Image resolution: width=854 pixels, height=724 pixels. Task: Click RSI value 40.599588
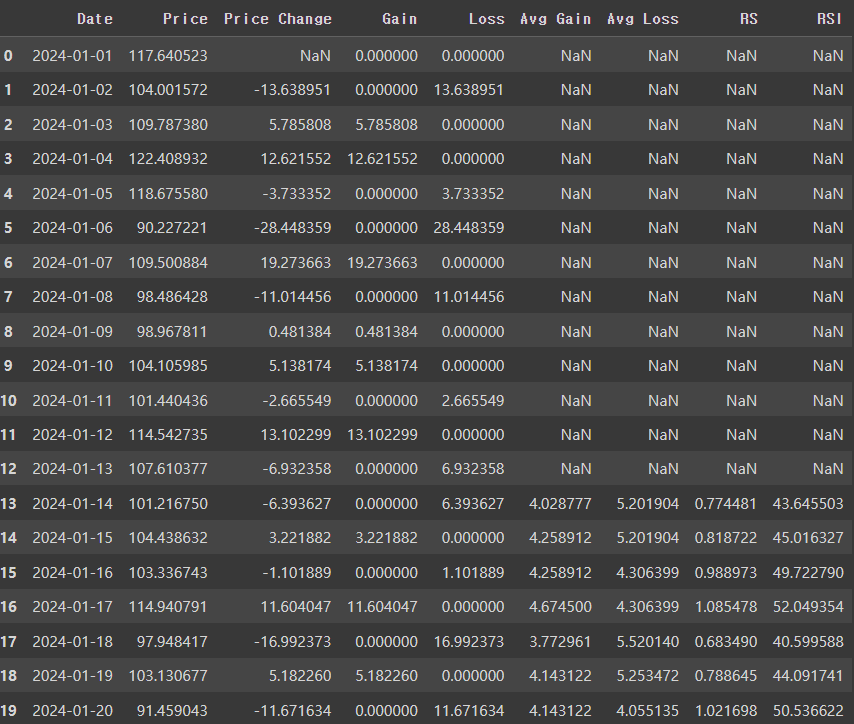click(808, 642)
